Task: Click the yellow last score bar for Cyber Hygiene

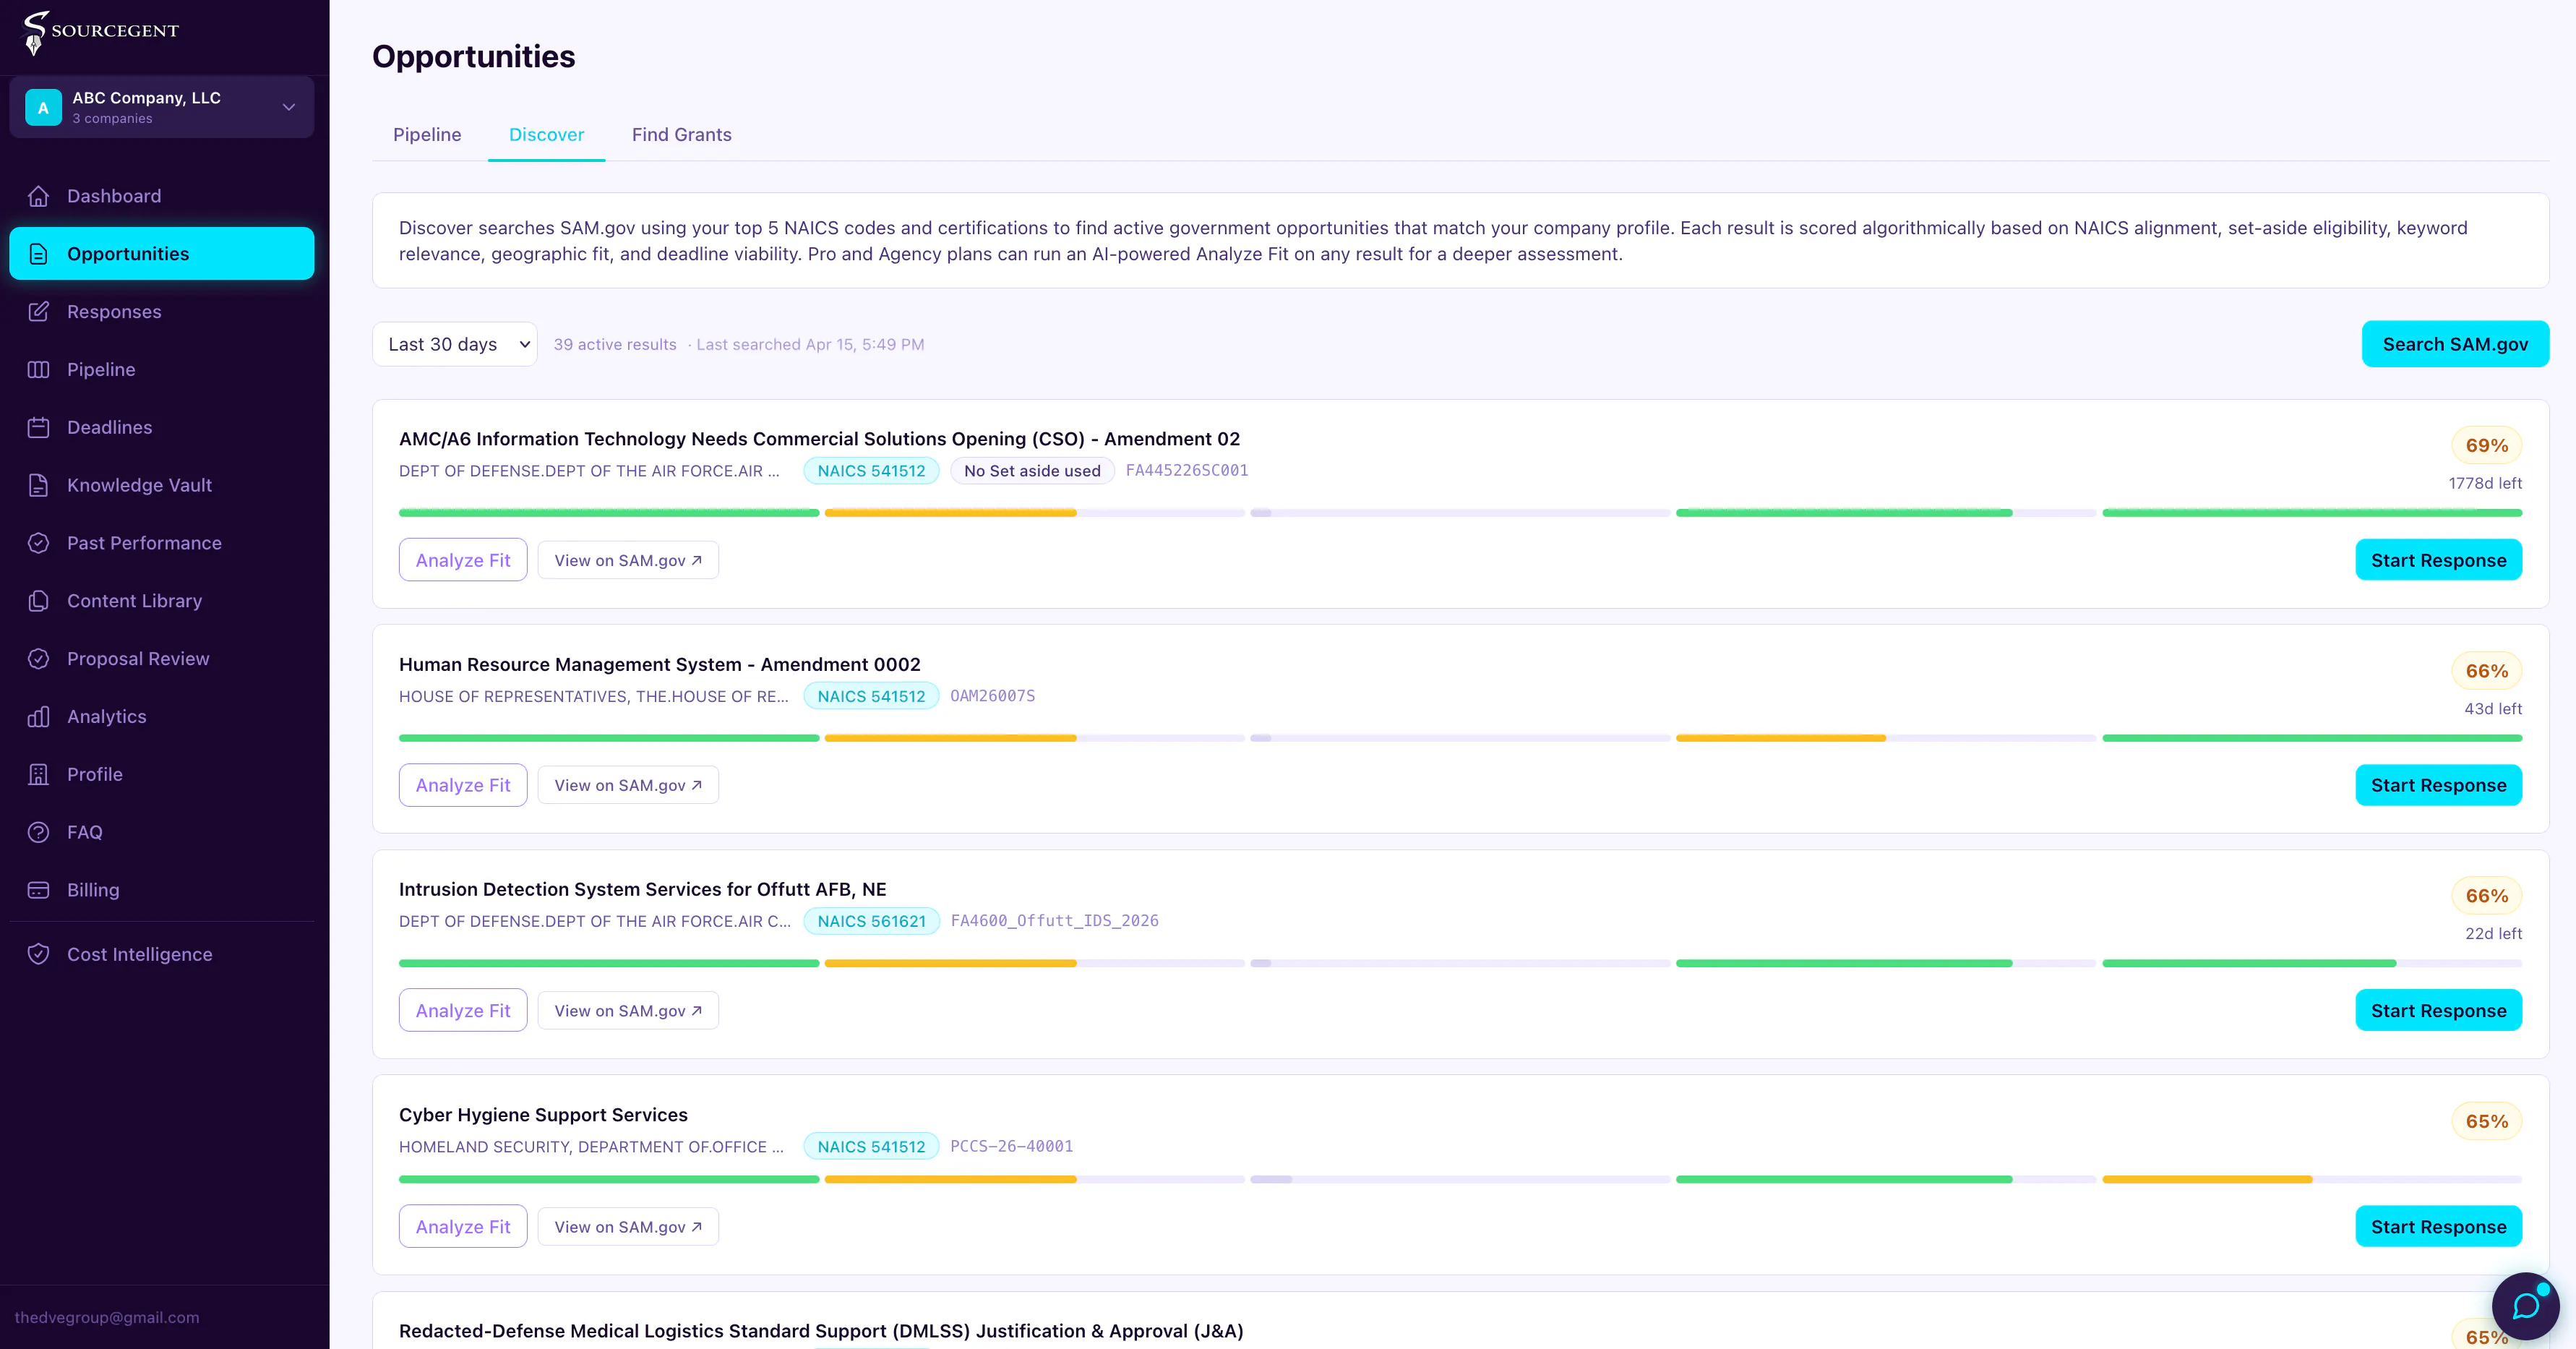Action: (2207, 1179)
